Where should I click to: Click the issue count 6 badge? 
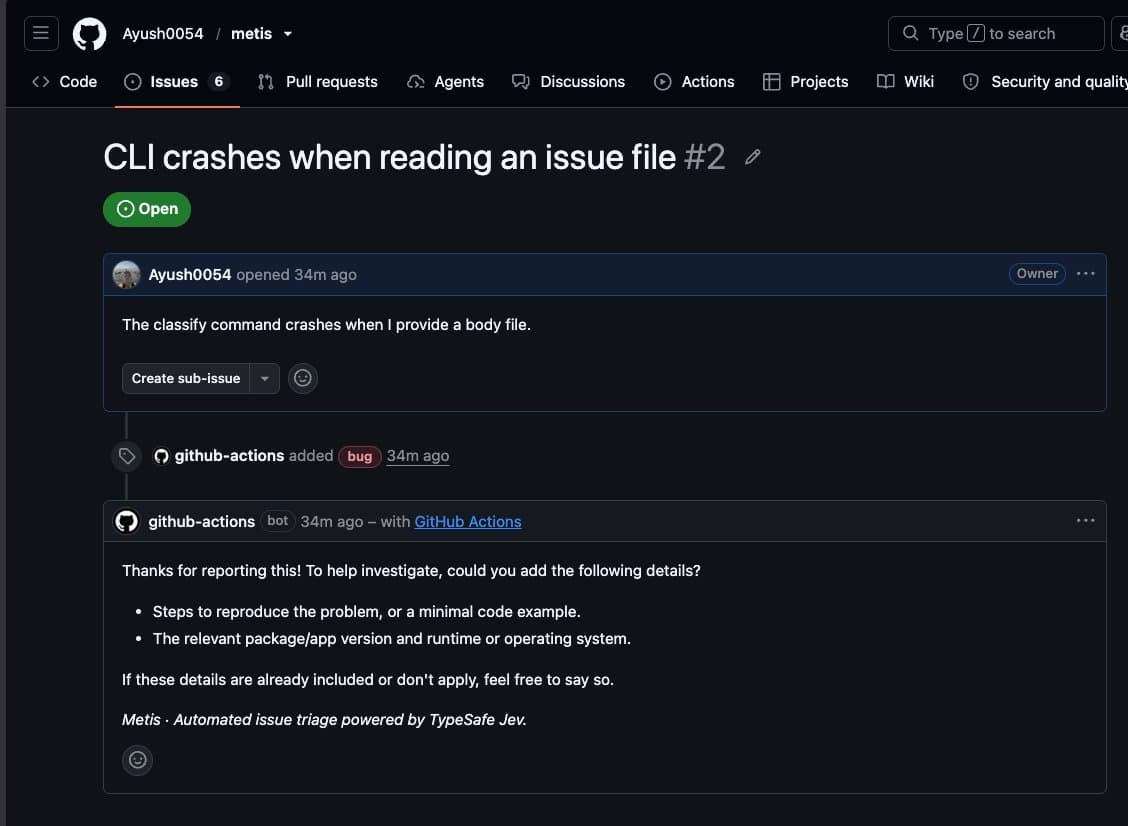tap(219, 81)
